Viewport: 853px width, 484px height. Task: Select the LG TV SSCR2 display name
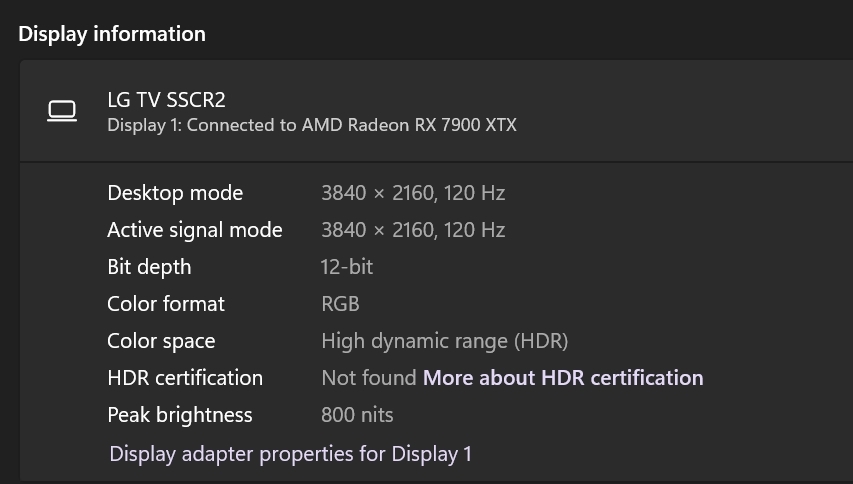pos(166,99)
